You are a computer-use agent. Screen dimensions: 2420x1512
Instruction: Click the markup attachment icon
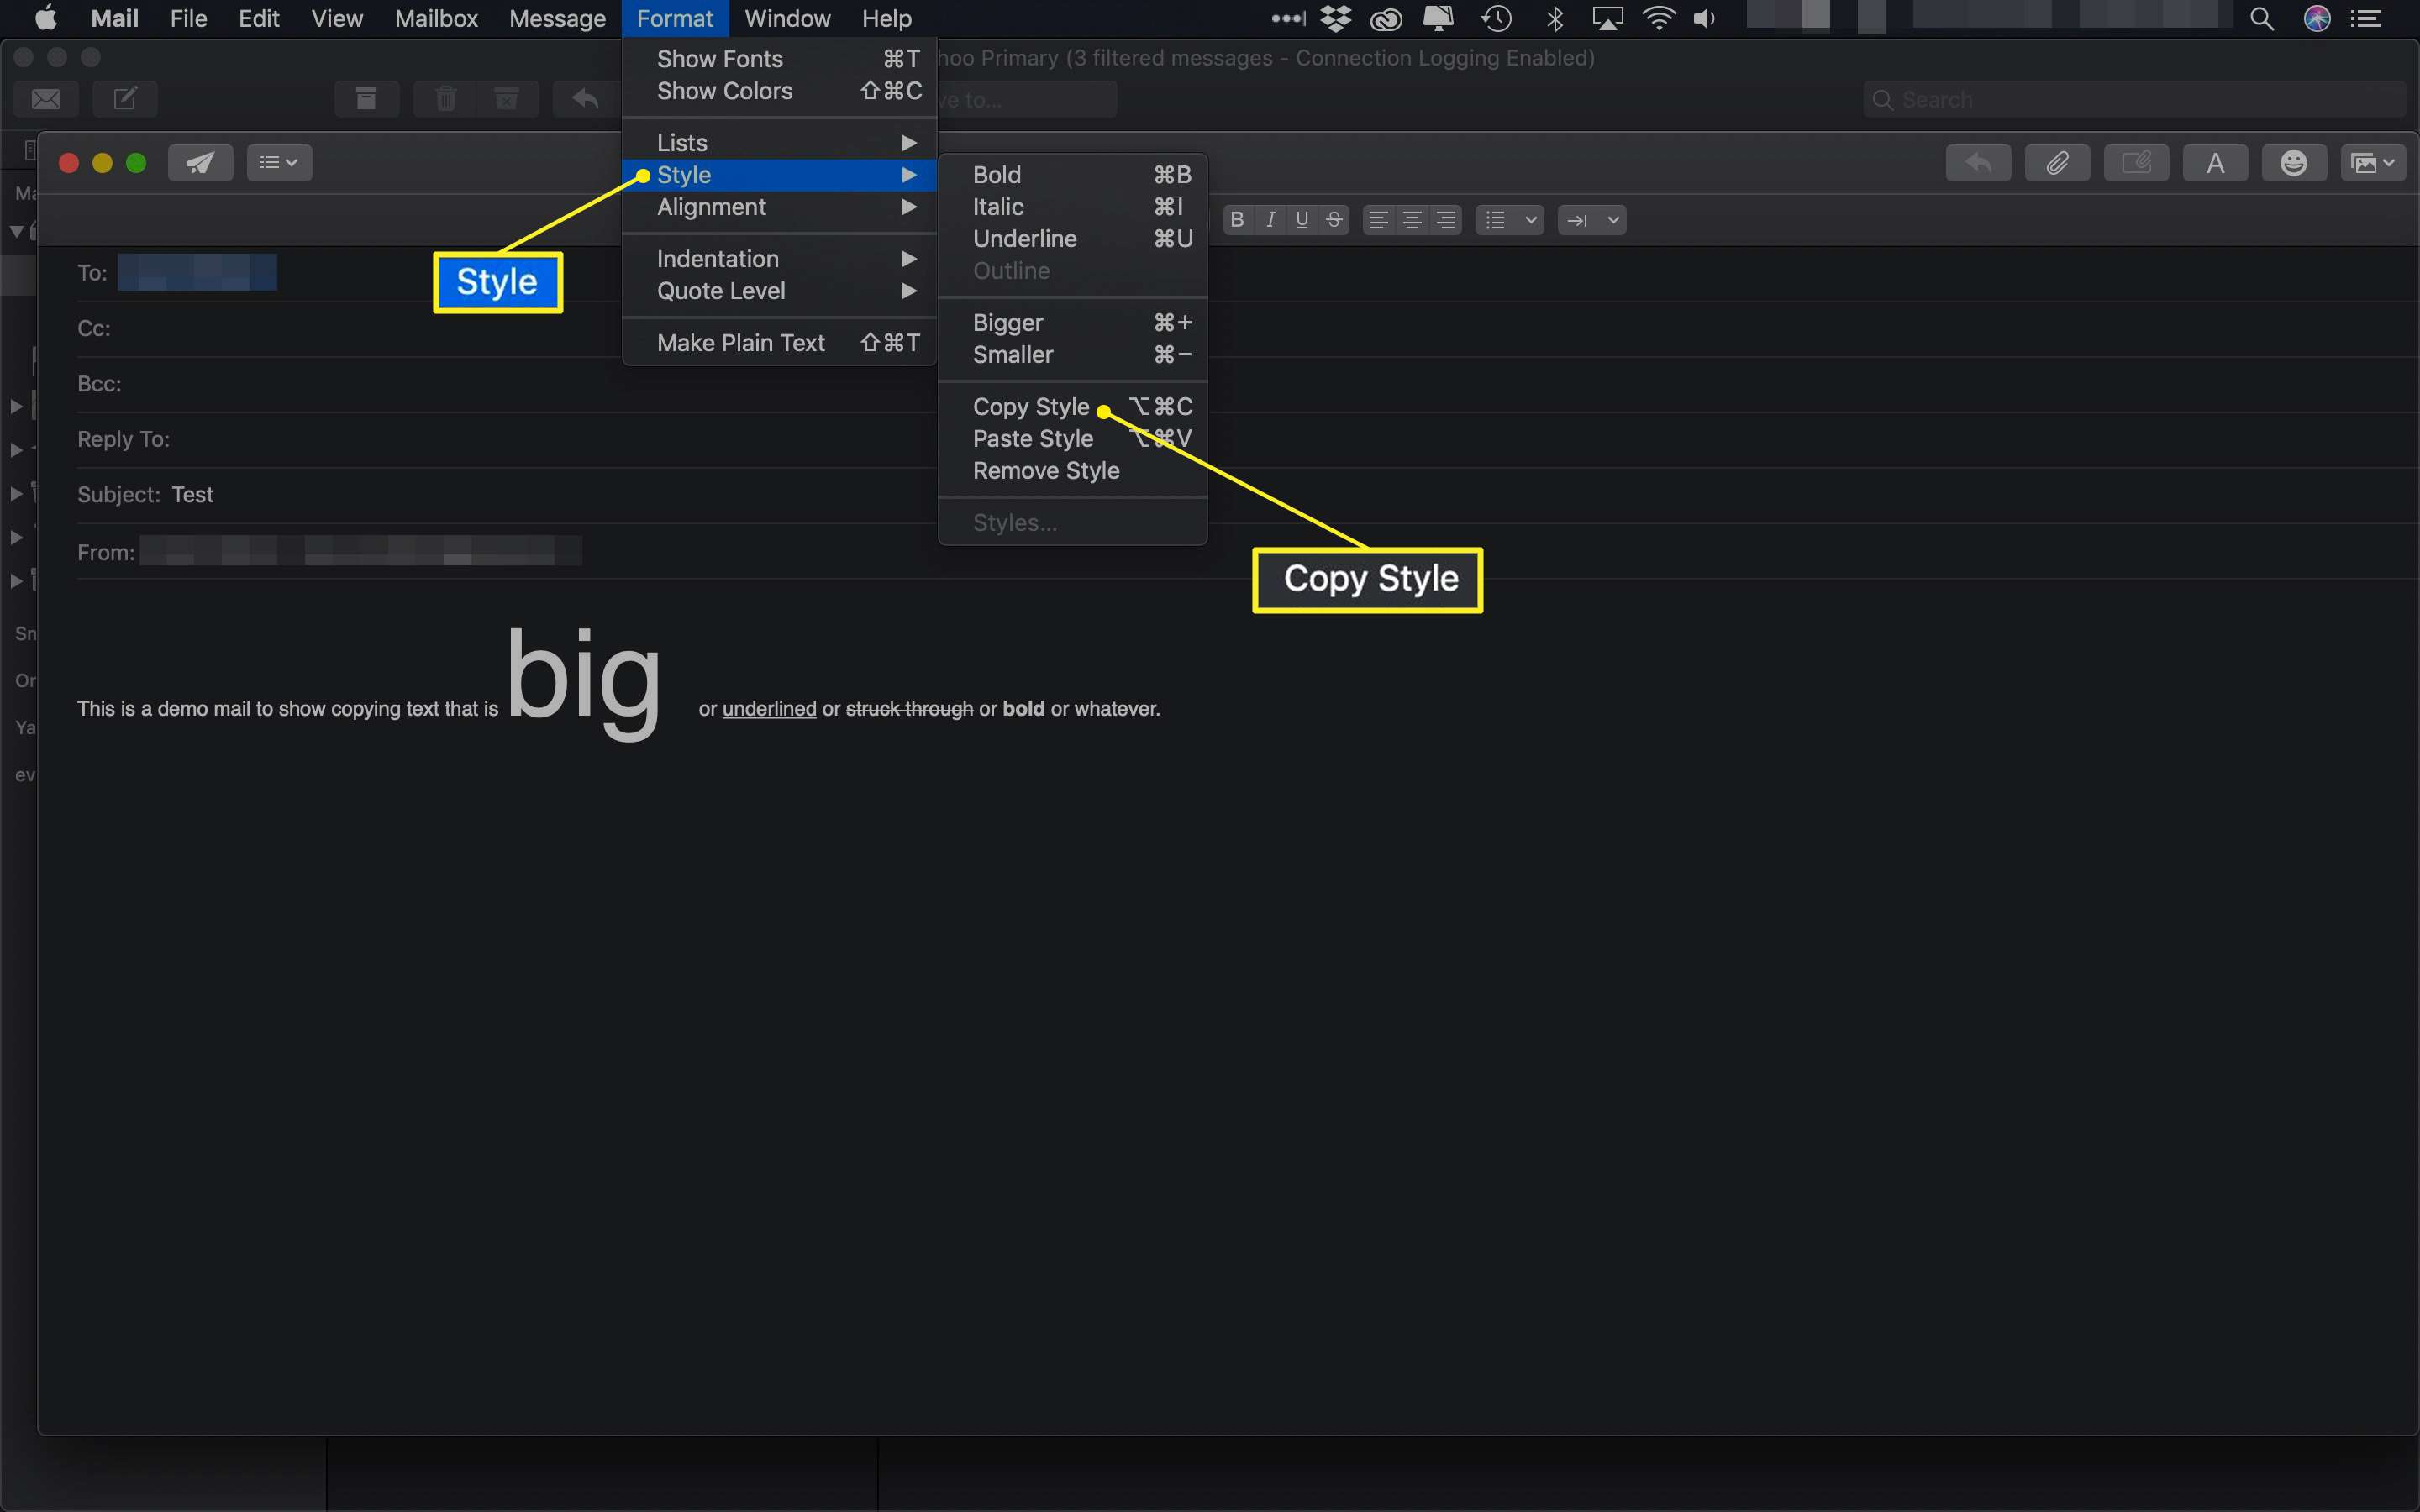pos(2136,163)
